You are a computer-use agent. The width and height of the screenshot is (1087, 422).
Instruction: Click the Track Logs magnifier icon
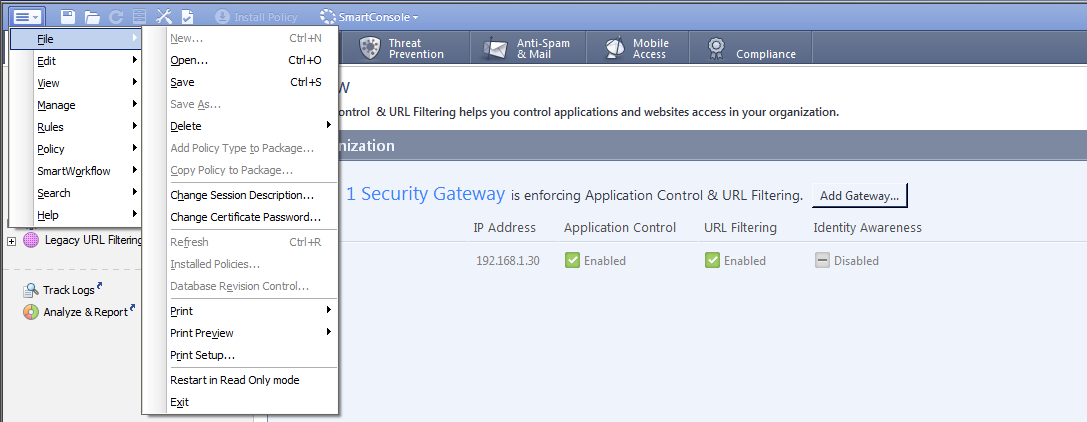pos(31,290)
